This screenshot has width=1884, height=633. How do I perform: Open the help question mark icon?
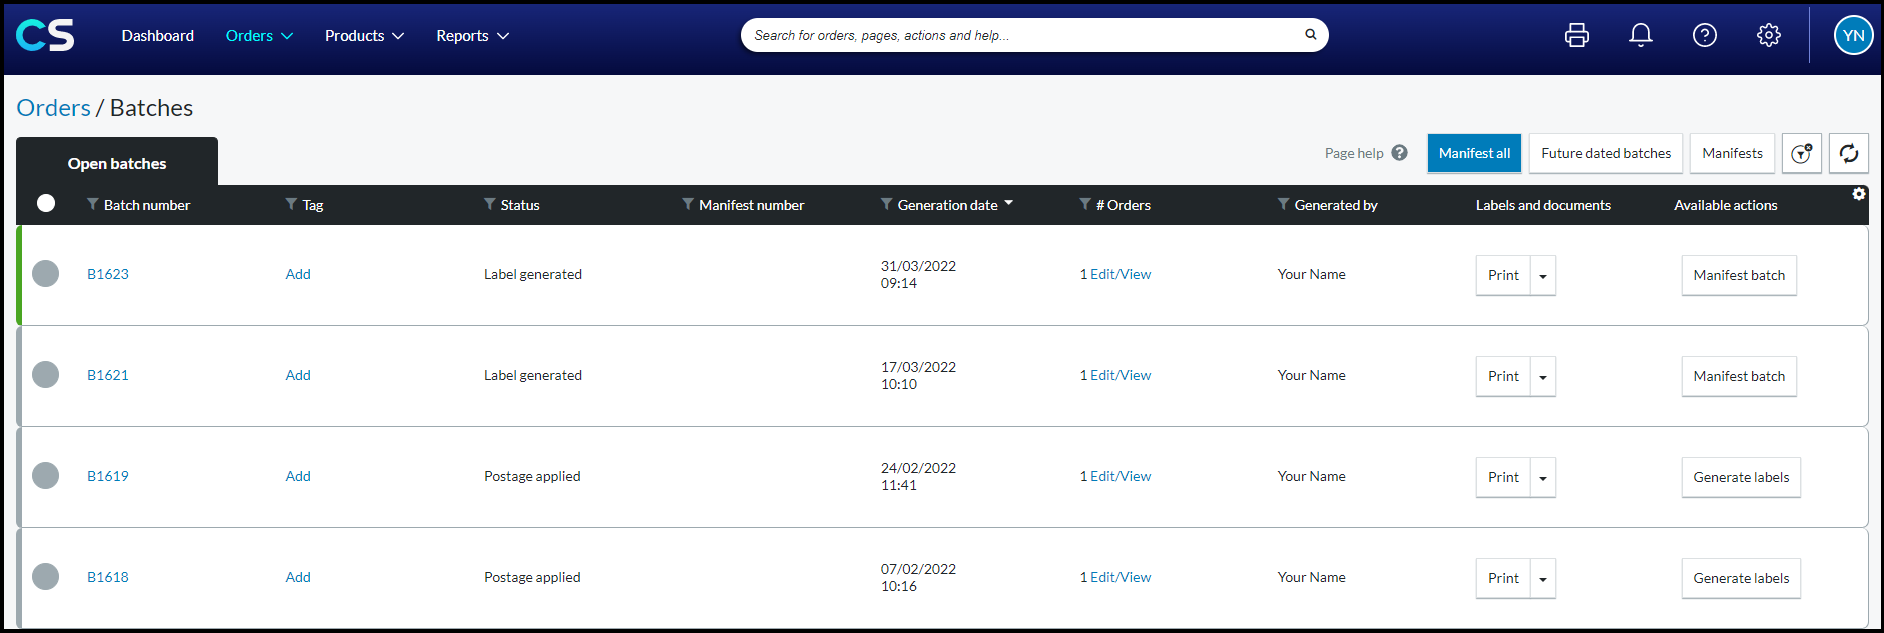(1705, 35)
